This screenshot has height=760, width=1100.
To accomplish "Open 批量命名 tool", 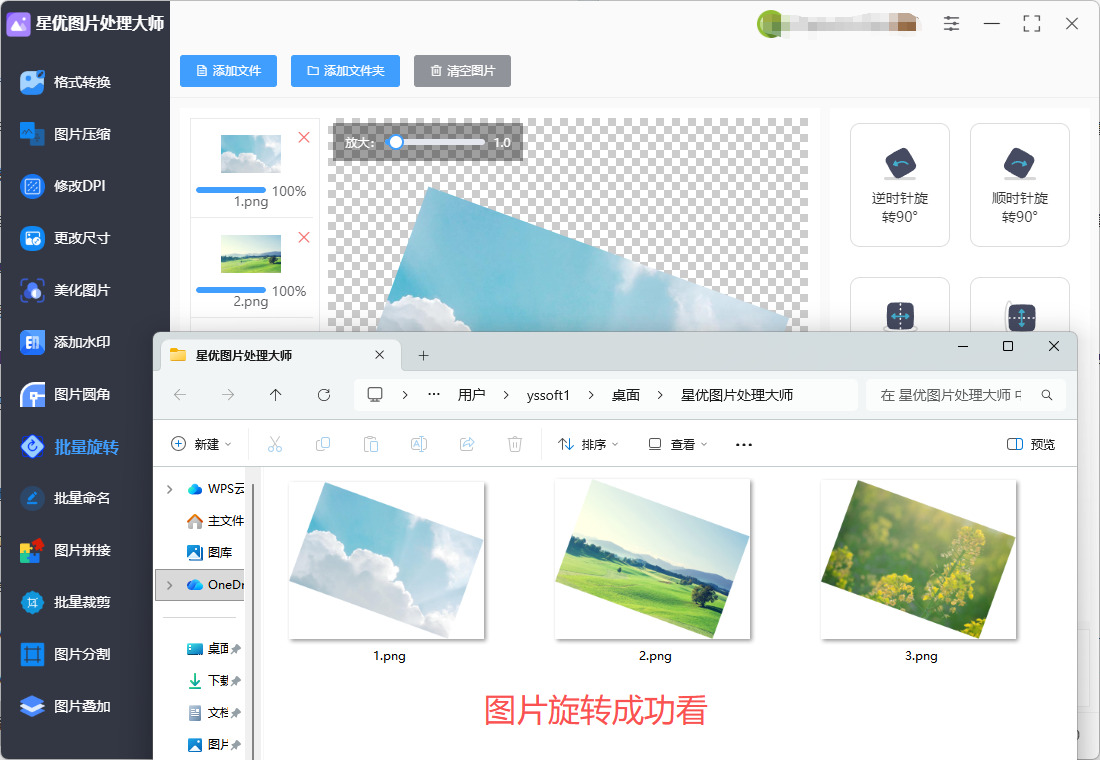I will (65, 498).
